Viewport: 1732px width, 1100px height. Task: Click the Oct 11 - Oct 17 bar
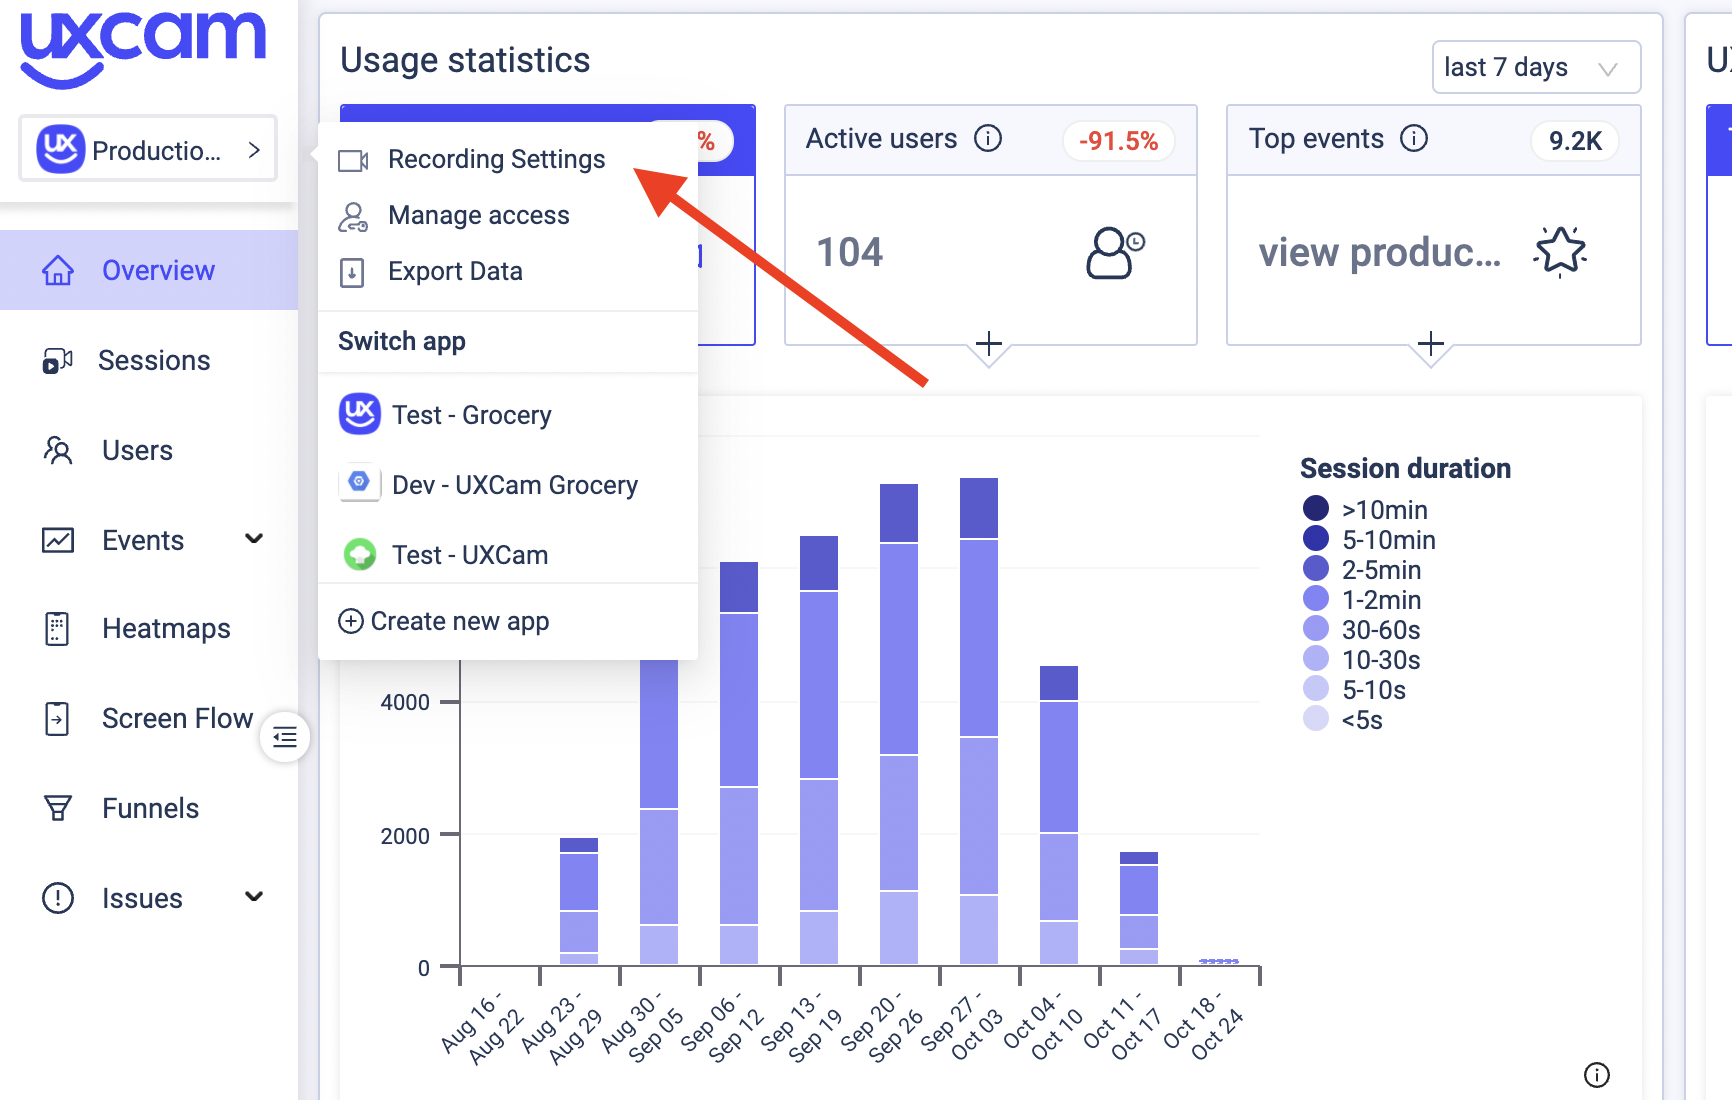pos(1139,908)
